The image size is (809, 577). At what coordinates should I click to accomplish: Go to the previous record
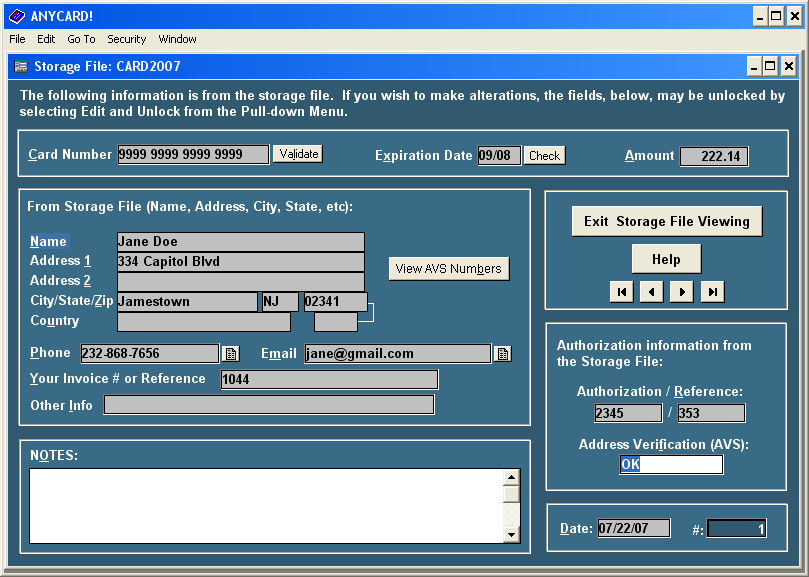tap(652, 292)
